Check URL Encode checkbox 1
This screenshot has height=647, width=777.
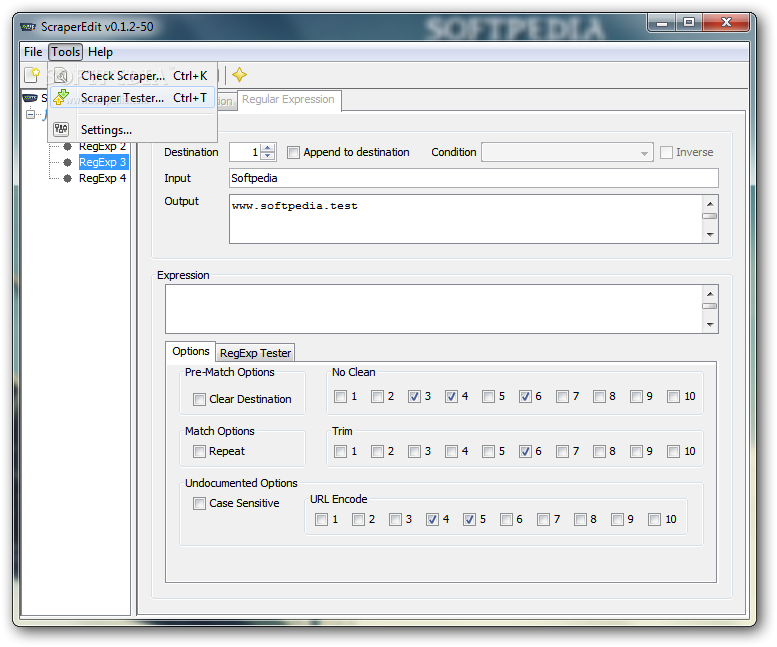322,519
